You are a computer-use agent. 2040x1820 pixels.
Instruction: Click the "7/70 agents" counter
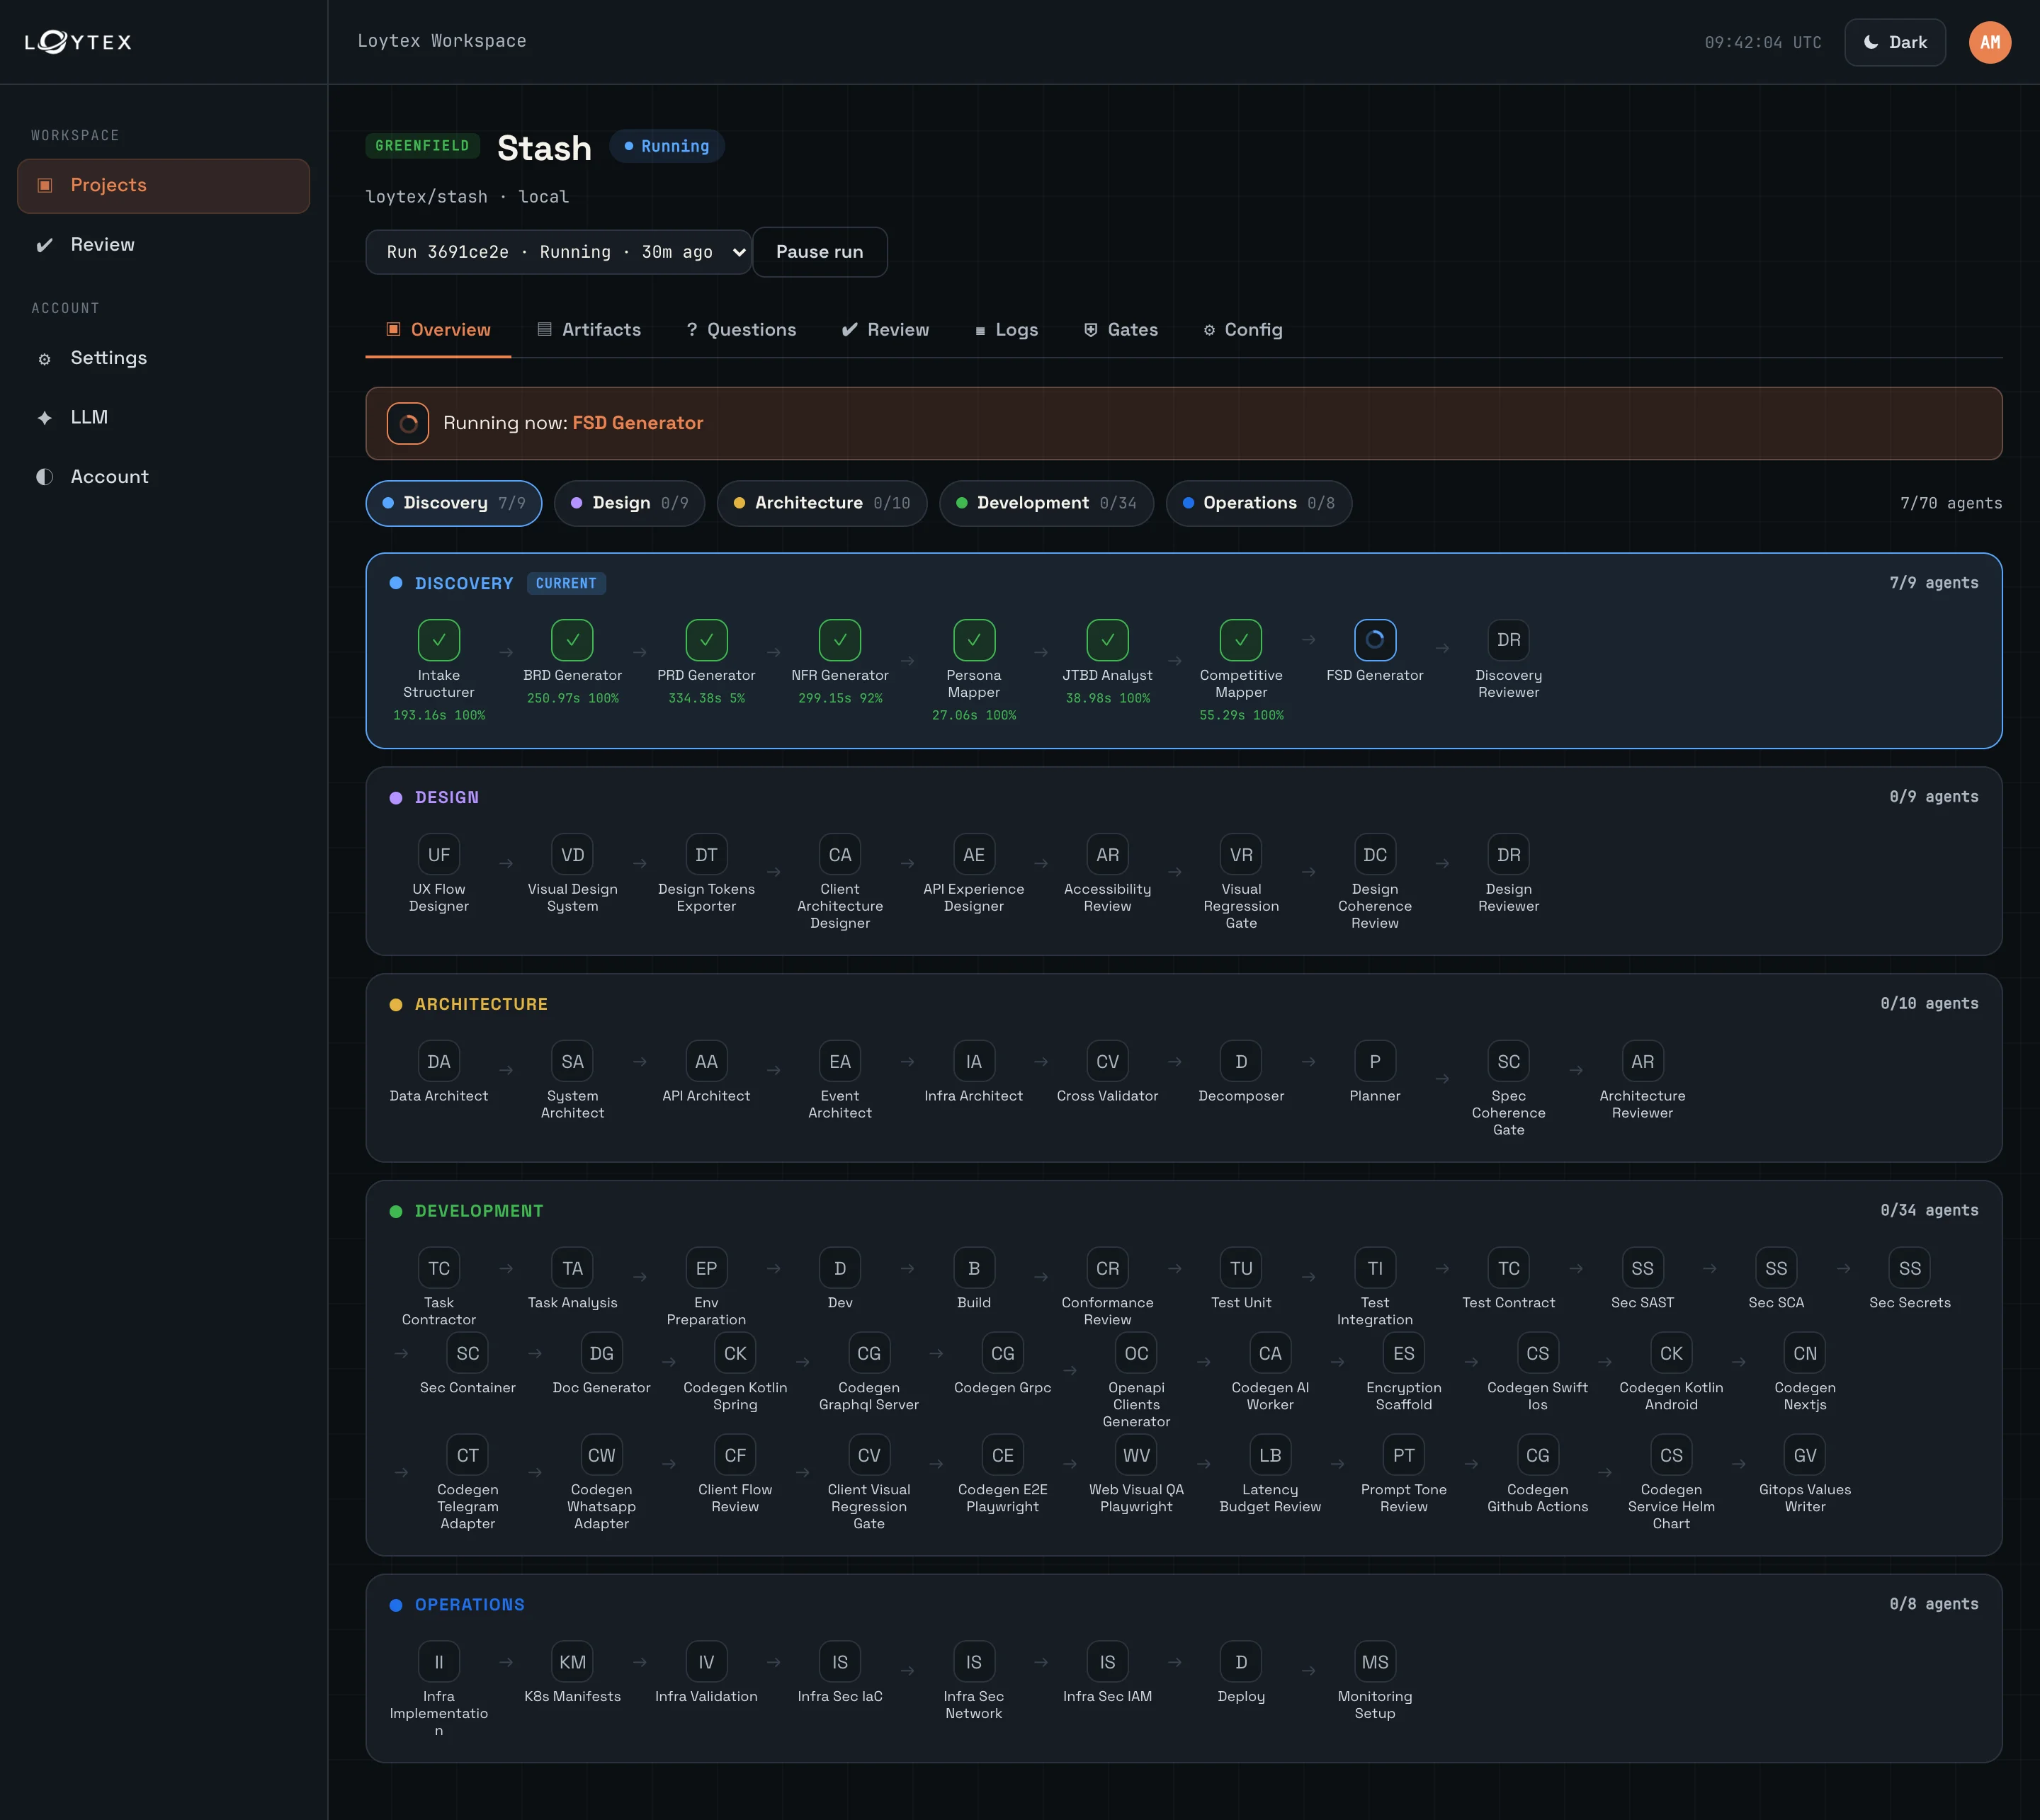click(x=1951, y=503)
